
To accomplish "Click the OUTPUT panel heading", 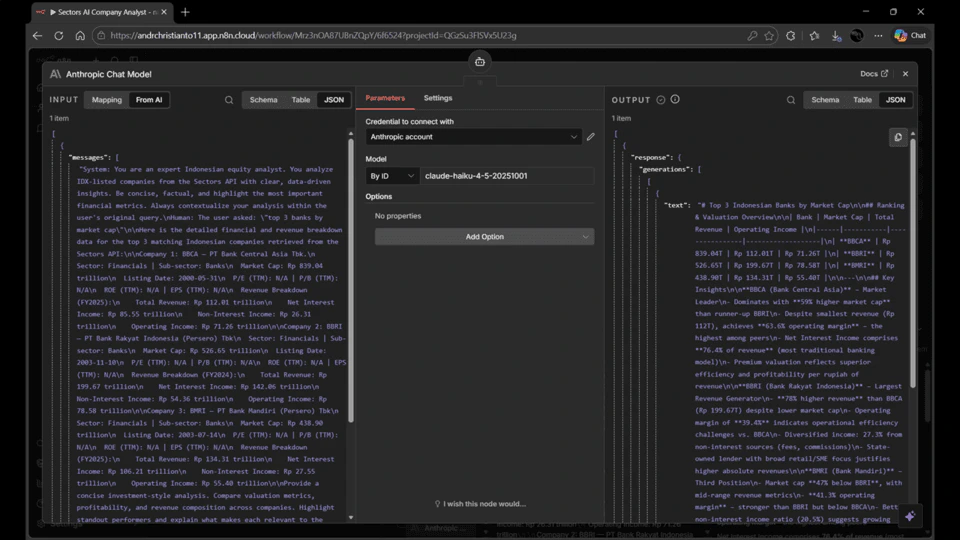I will click(631, 100).
